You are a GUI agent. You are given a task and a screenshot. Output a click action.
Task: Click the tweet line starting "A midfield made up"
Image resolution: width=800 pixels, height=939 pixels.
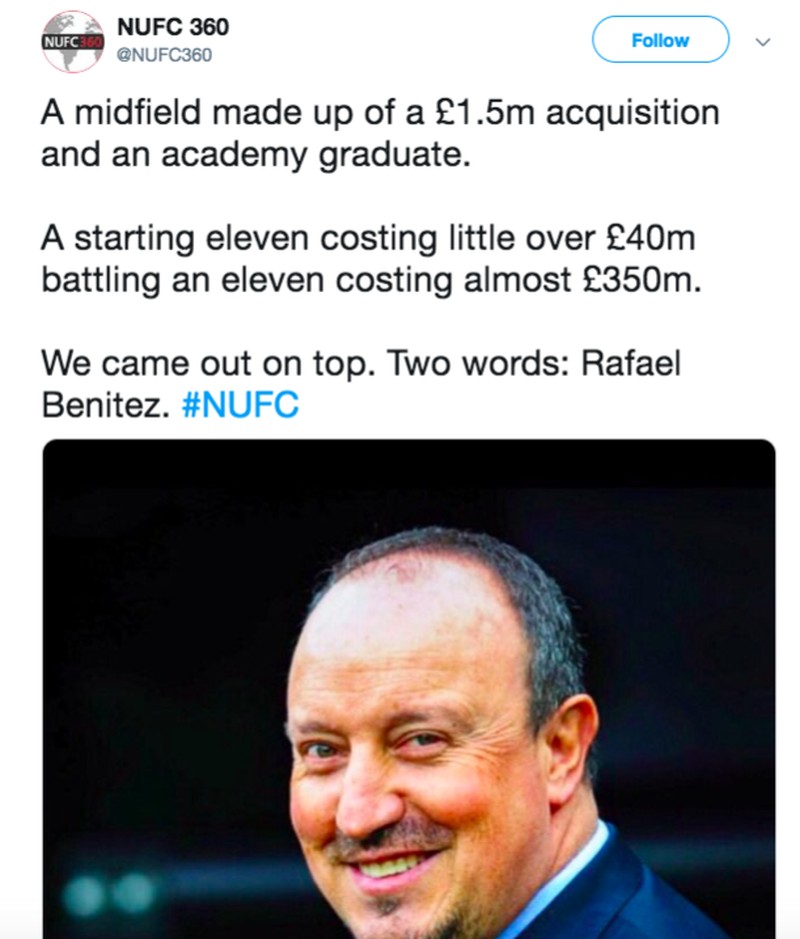click(x=380, y=114)
